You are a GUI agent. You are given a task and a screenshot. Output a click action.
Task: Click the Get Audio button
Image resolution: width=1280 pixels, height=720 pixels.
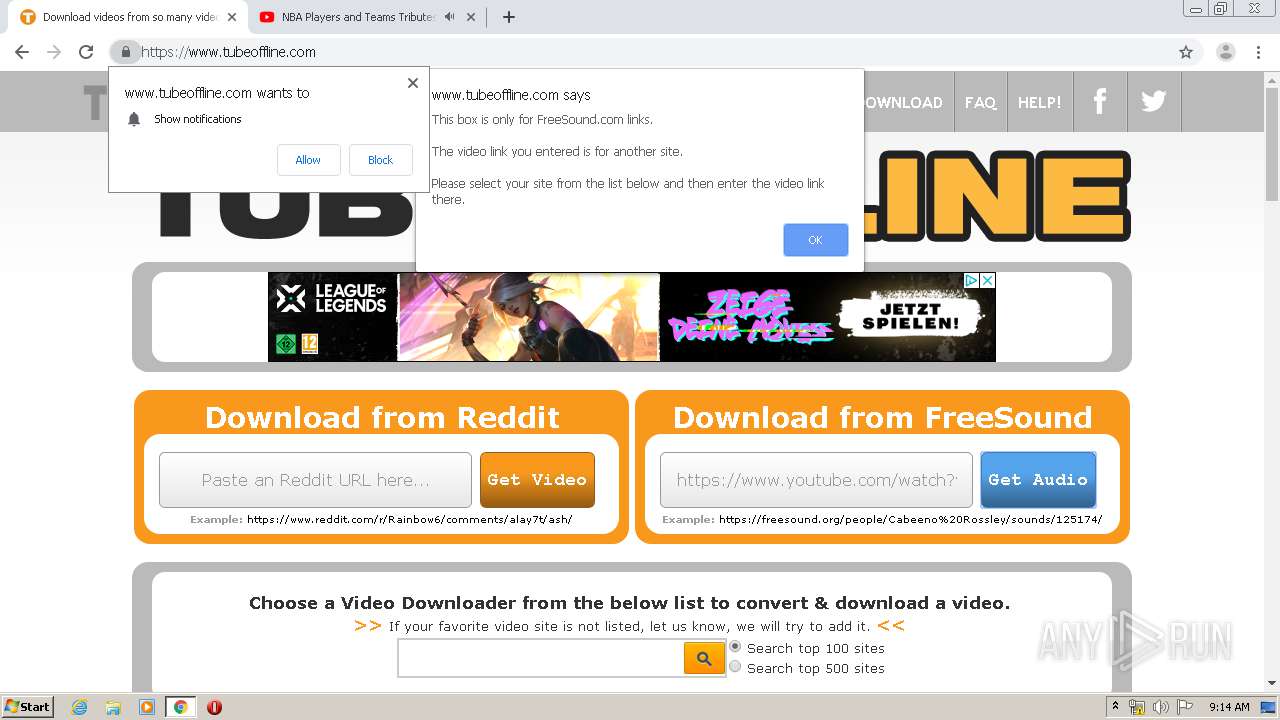(1038, 480)
